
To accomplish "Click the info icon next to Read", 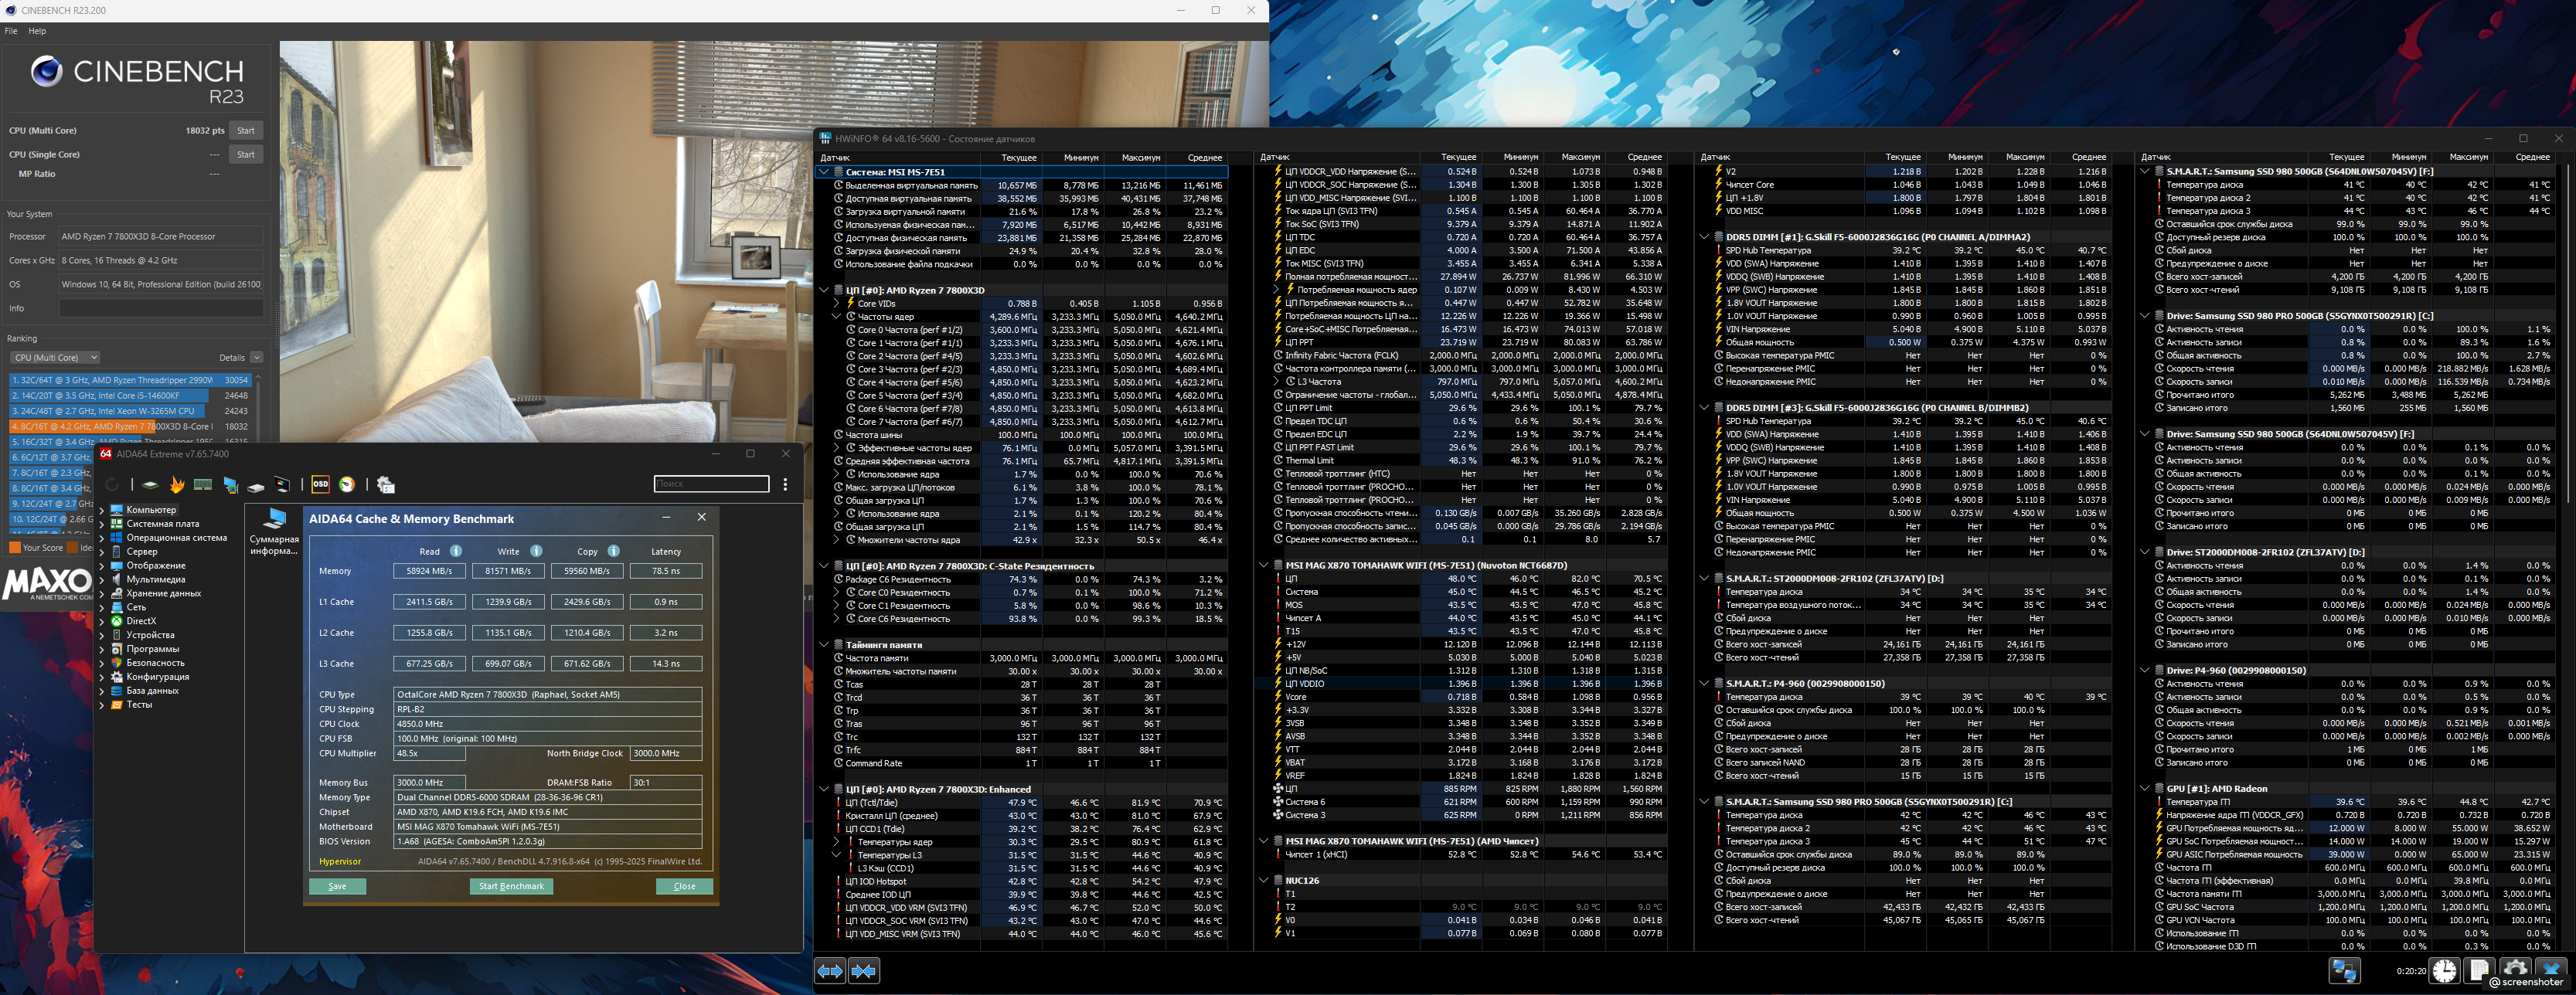I will coord(456,551).
